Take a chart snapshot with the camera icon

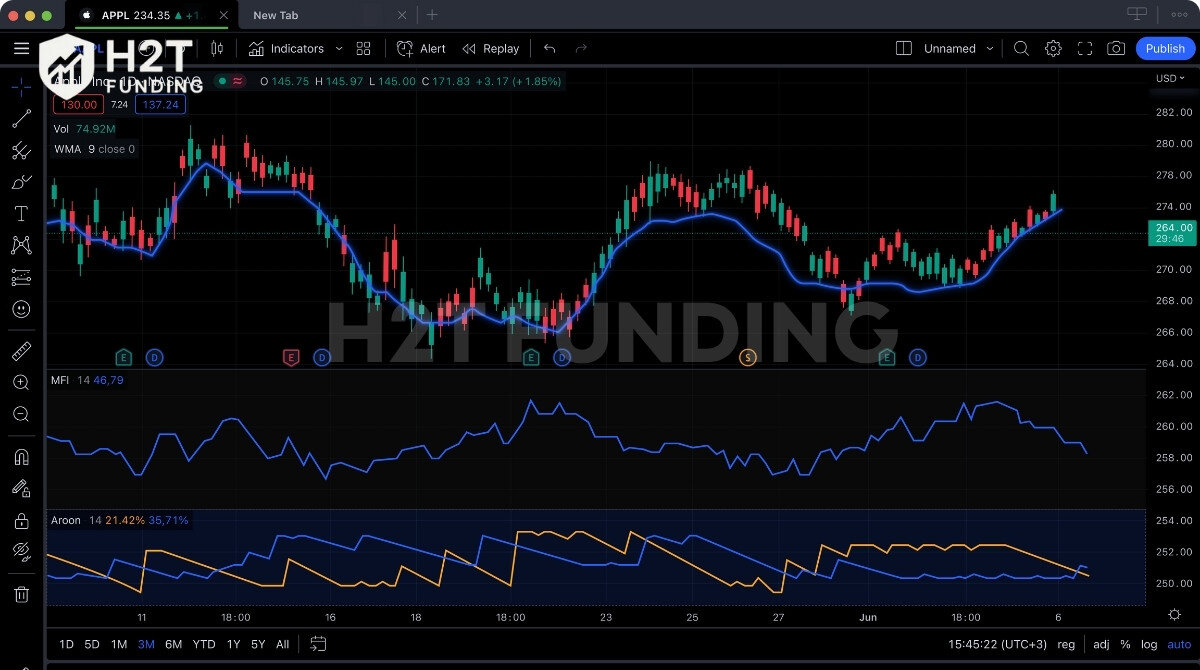1117,48
